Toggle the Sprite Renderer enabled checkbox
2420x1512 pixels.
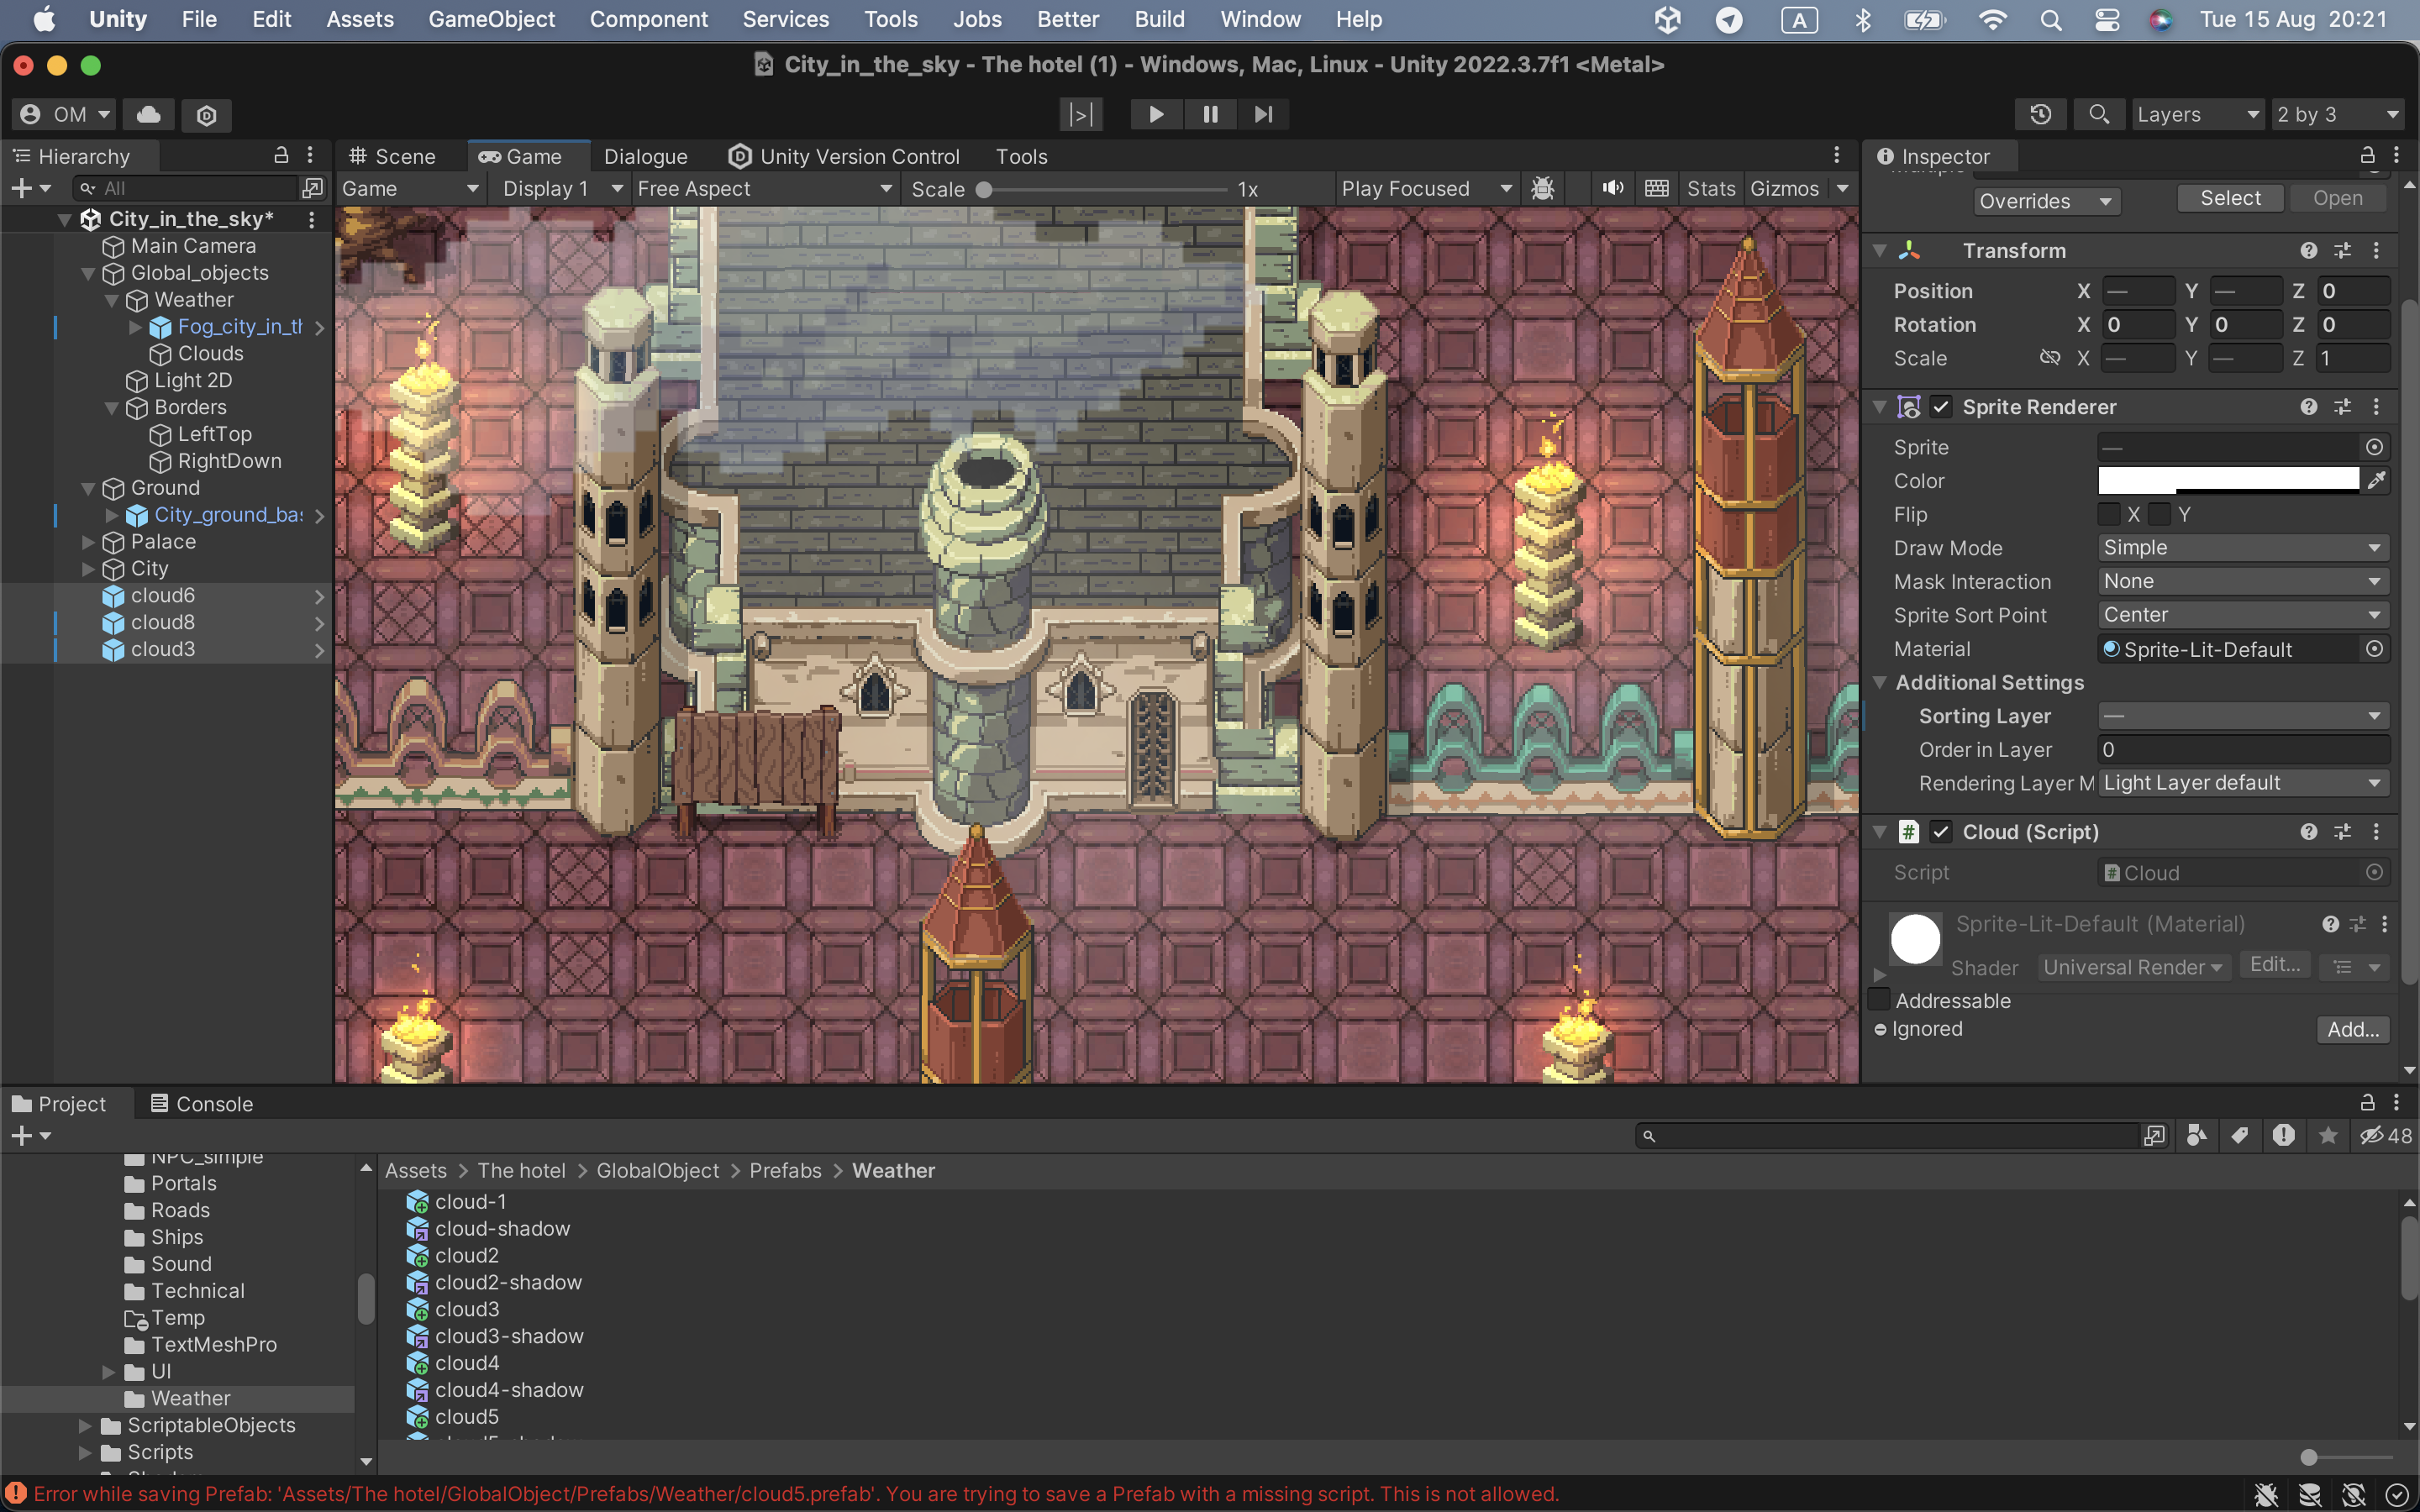tap(1941, 407)
